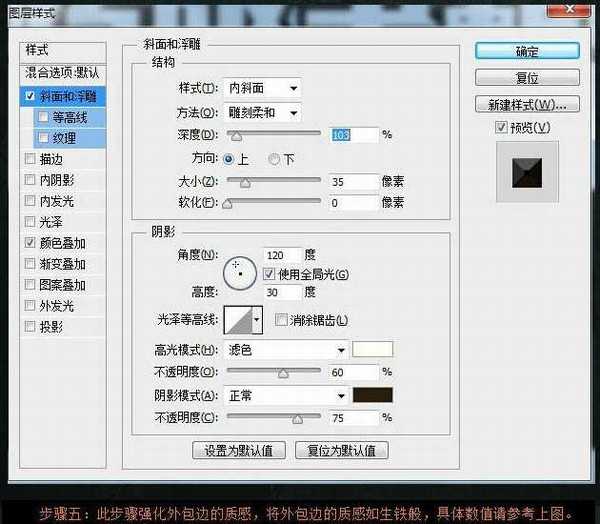
Task: Select the 下 (Down) direction radio button
Action: tap(275, 158)
